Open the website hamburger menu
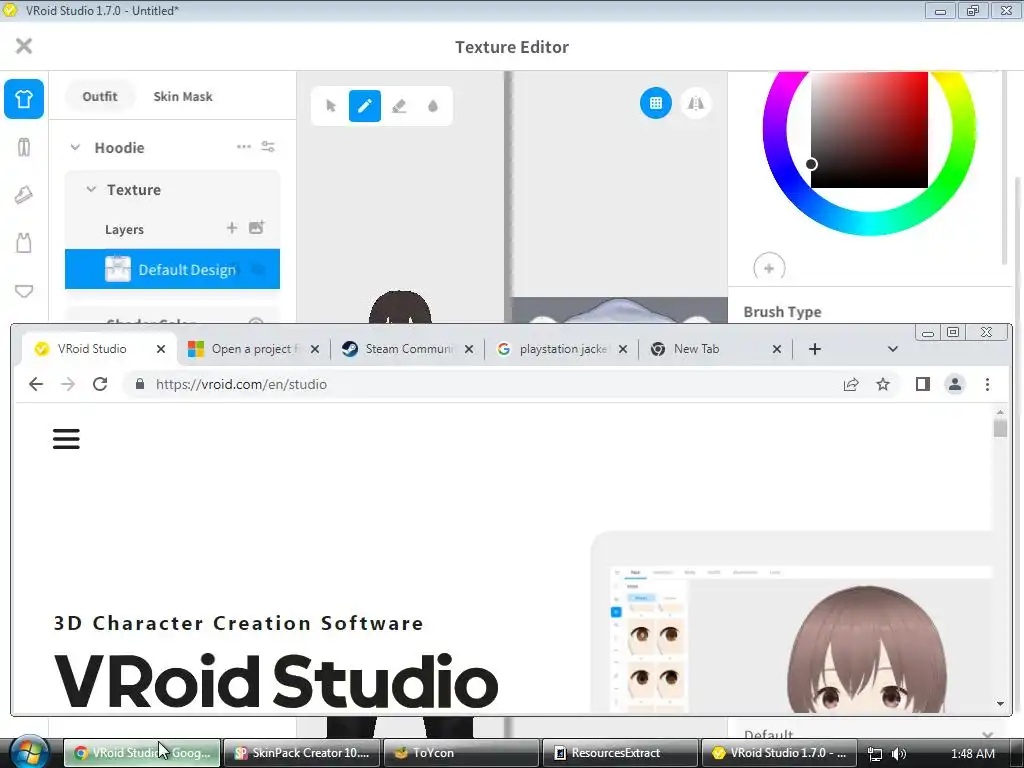 (x=66, y=439)
